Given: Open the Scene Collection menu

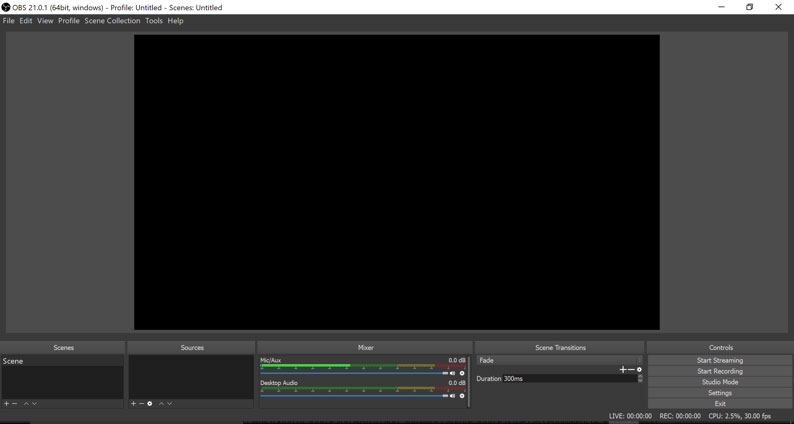Looking at the screenshot, I should pyautogui.click(x=112, y=21).
